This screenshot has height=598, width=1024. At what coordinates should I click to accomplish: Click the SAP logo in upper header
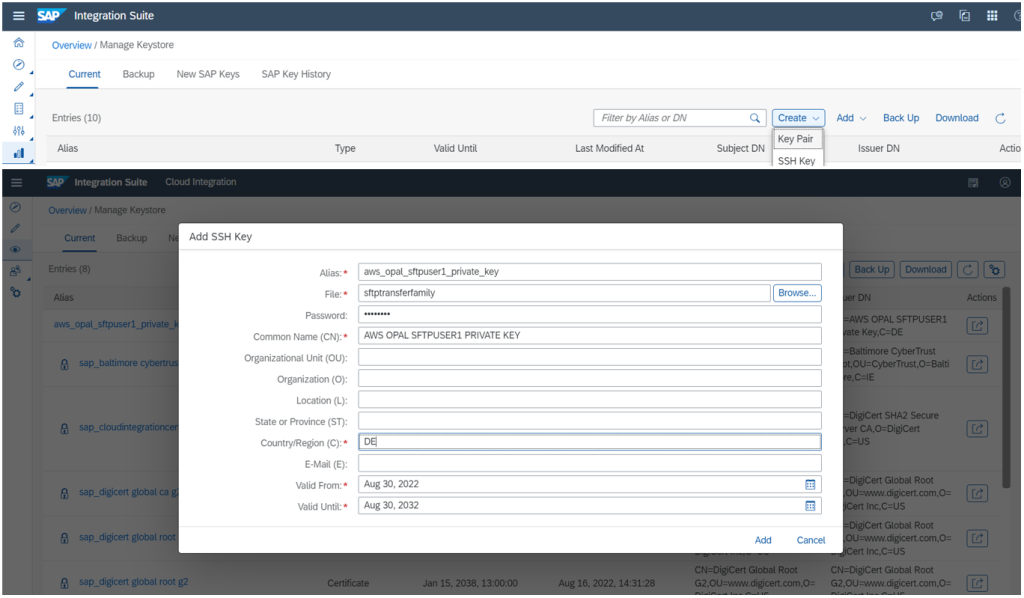coord(50,16)
